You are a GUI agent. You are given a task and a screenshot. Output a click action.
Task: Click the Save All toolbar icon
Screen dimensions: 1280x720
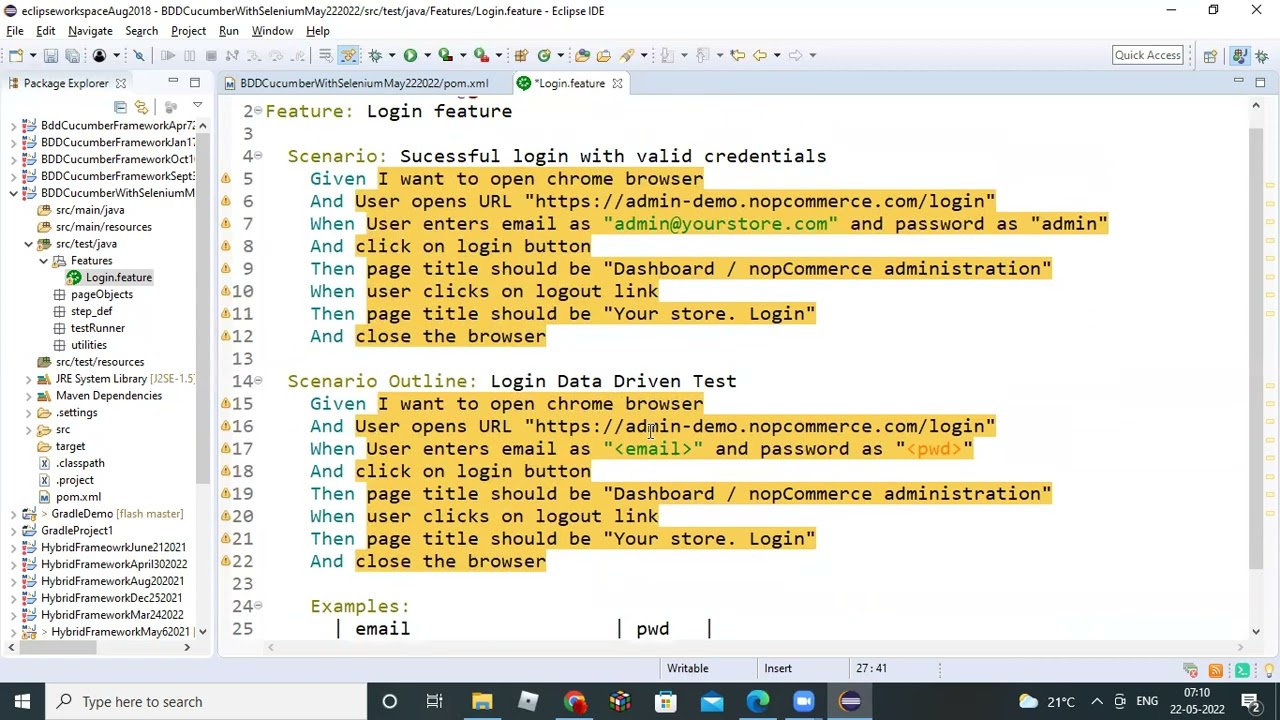click(x=72, y=55)
